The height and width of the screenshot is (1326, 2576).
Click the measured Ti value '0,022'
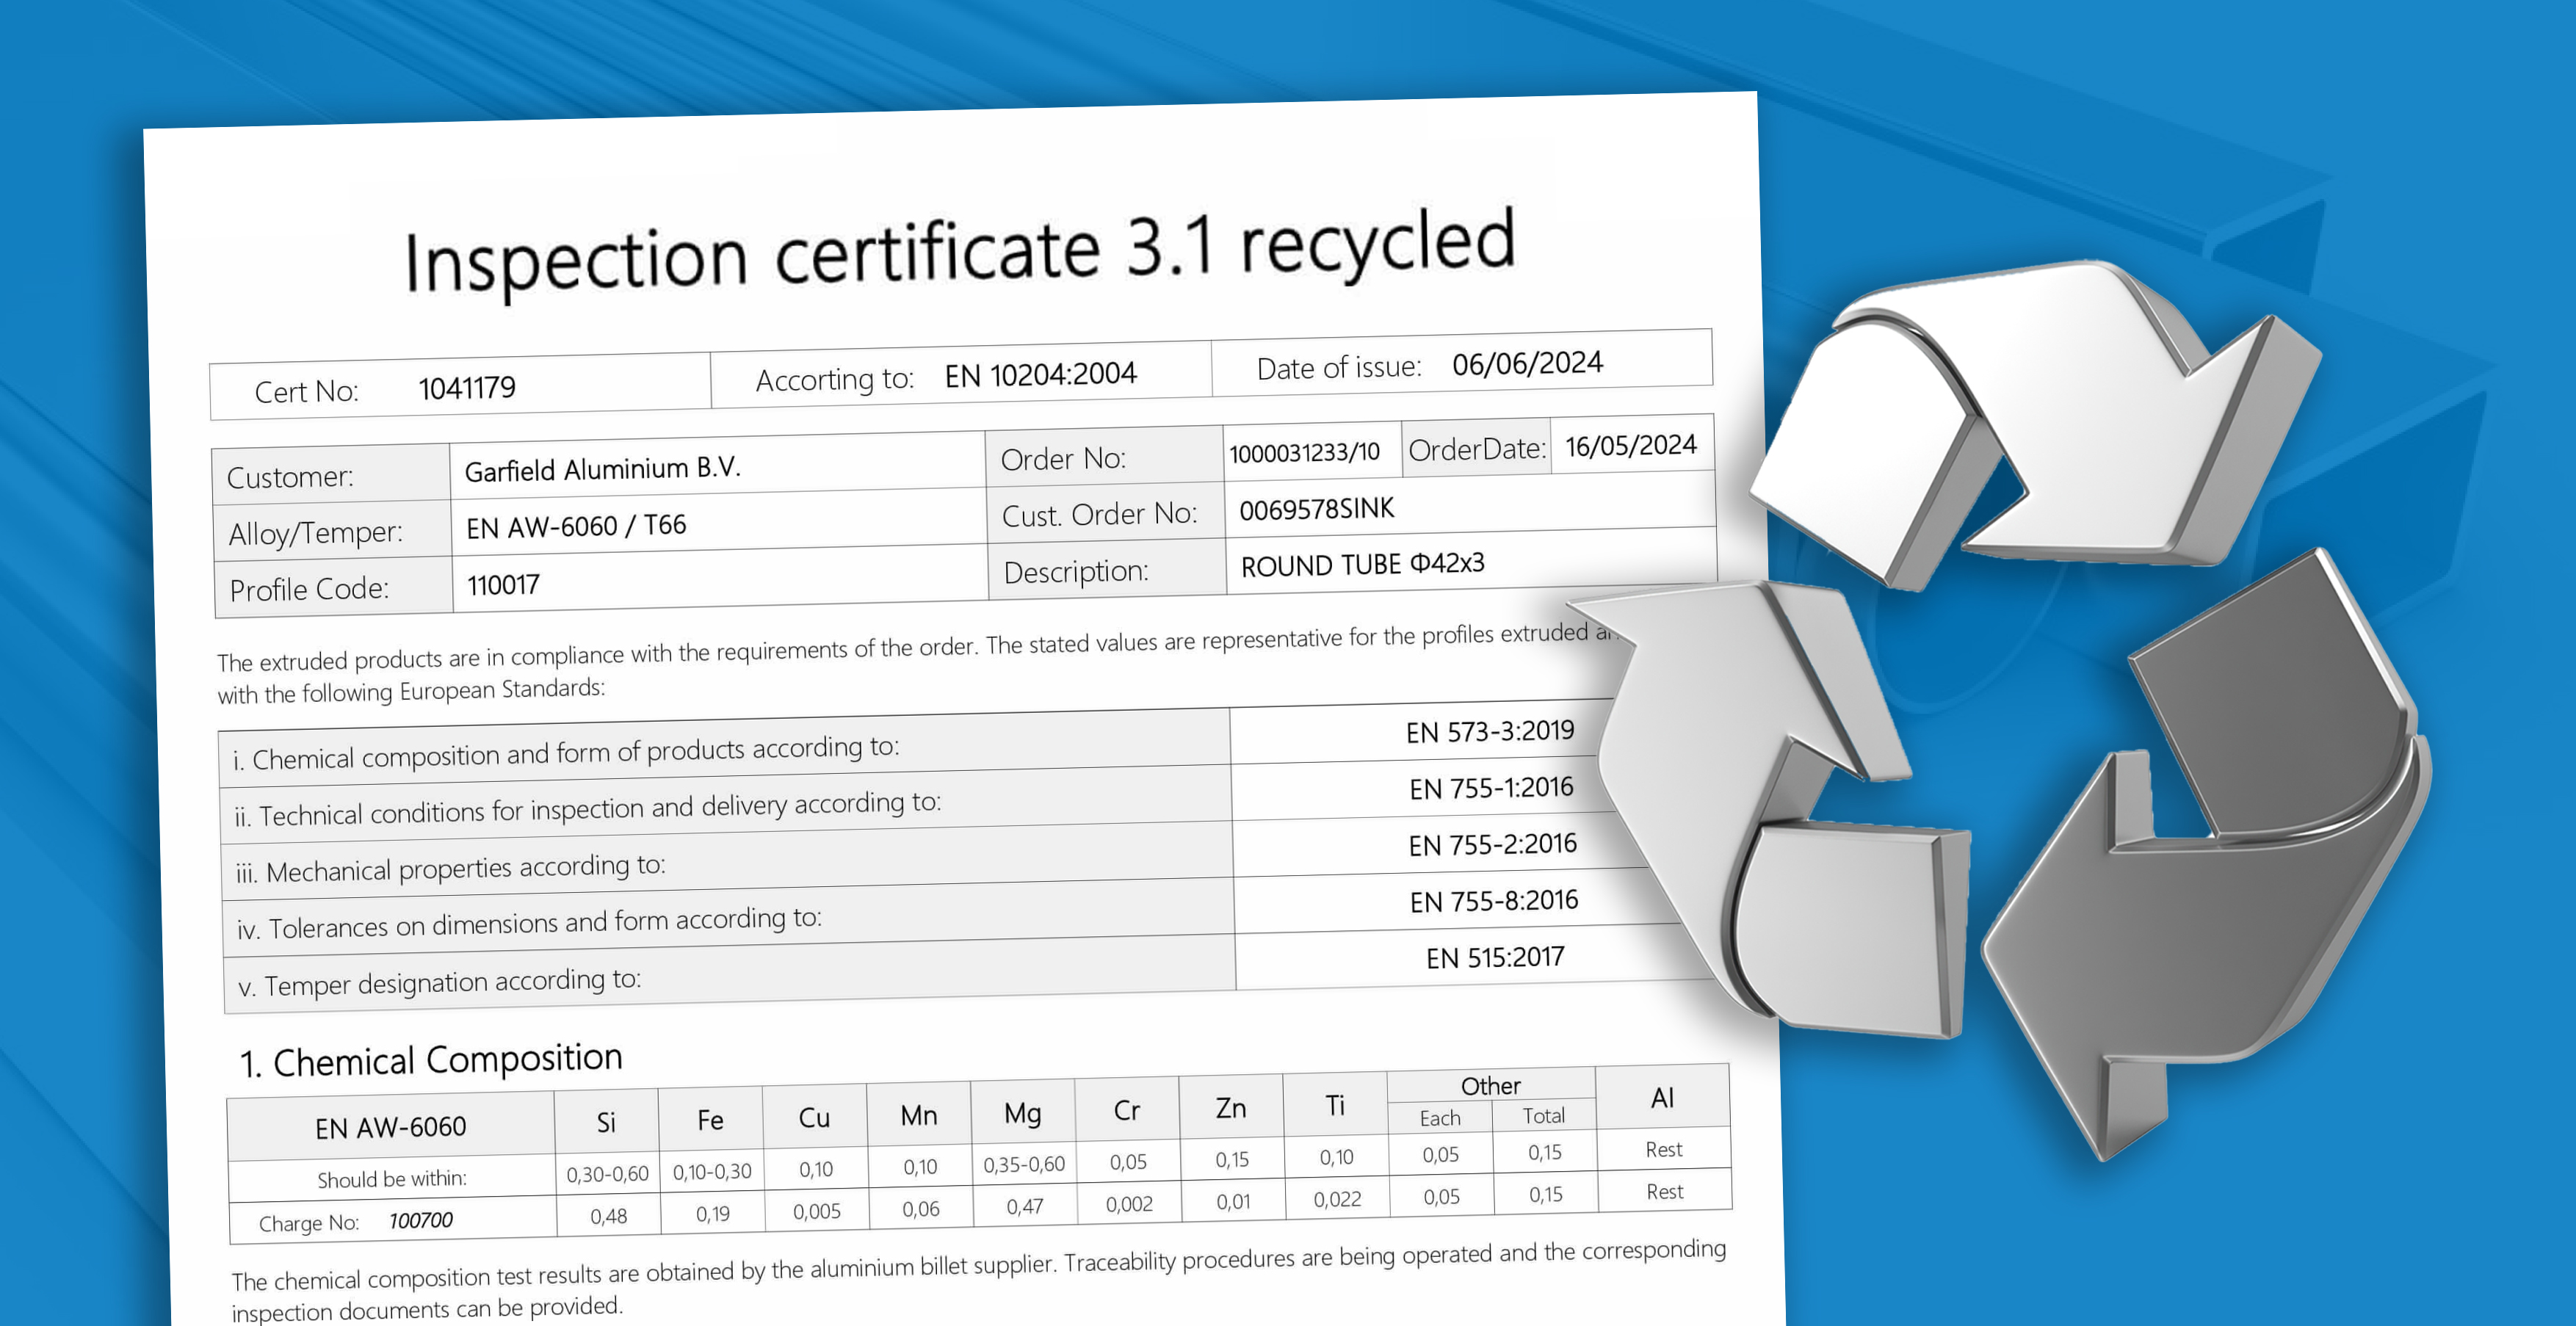click(1337, 1199)
